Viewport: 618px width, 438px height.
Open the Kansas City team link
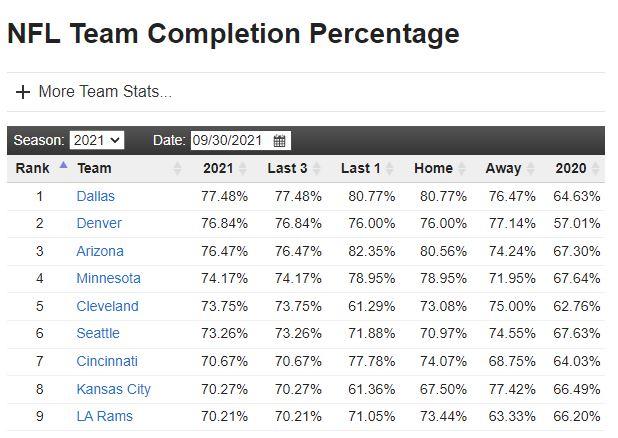[x=113, y=389]
